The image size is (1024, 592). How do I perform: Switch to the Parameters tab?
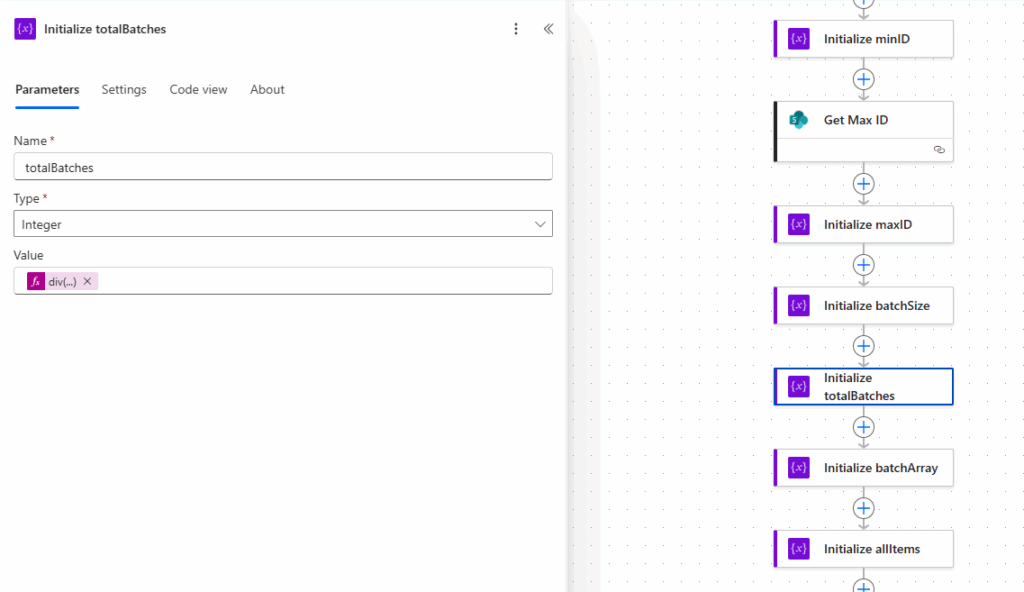pyautogui.click(x=47, y=90)
